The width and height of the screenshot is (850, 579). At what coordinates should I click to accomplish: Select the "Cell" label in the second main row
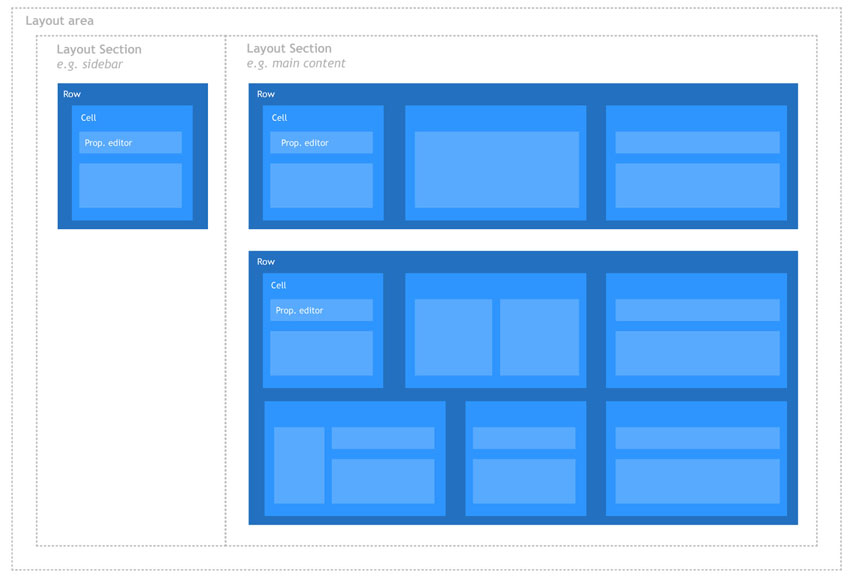pyautogui.click(x=279, y=286)
